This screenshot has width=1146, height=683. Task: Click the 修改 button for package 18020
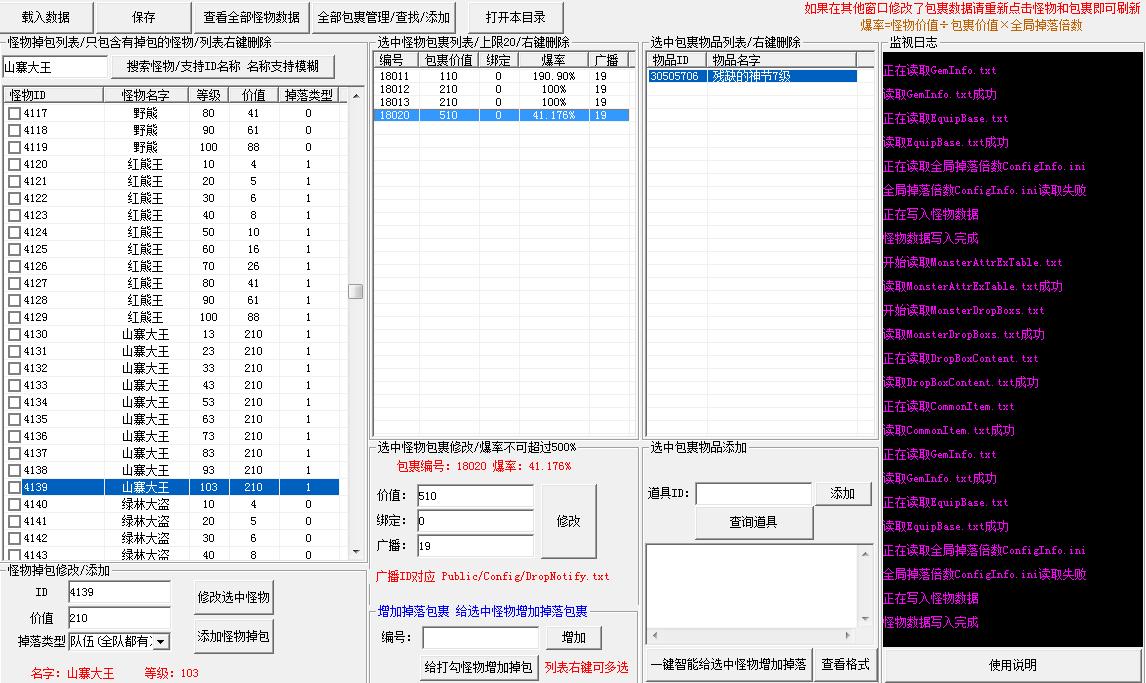(568, 520)
